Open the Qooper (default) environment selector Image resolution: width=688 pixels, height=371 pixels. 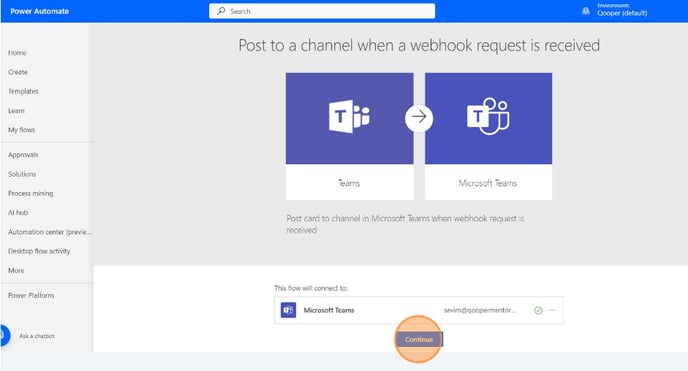pyautogui.click(x=622, y=10)
